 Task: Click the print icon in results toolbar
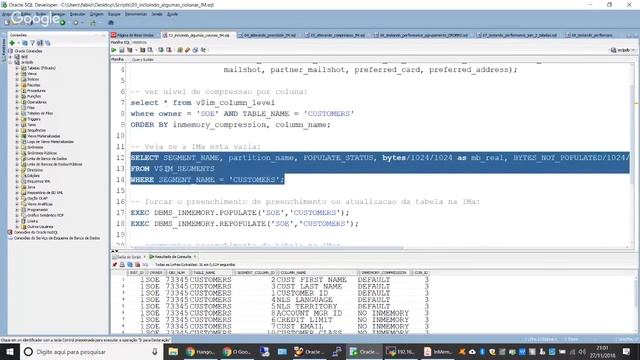click(x=122, y=264)
